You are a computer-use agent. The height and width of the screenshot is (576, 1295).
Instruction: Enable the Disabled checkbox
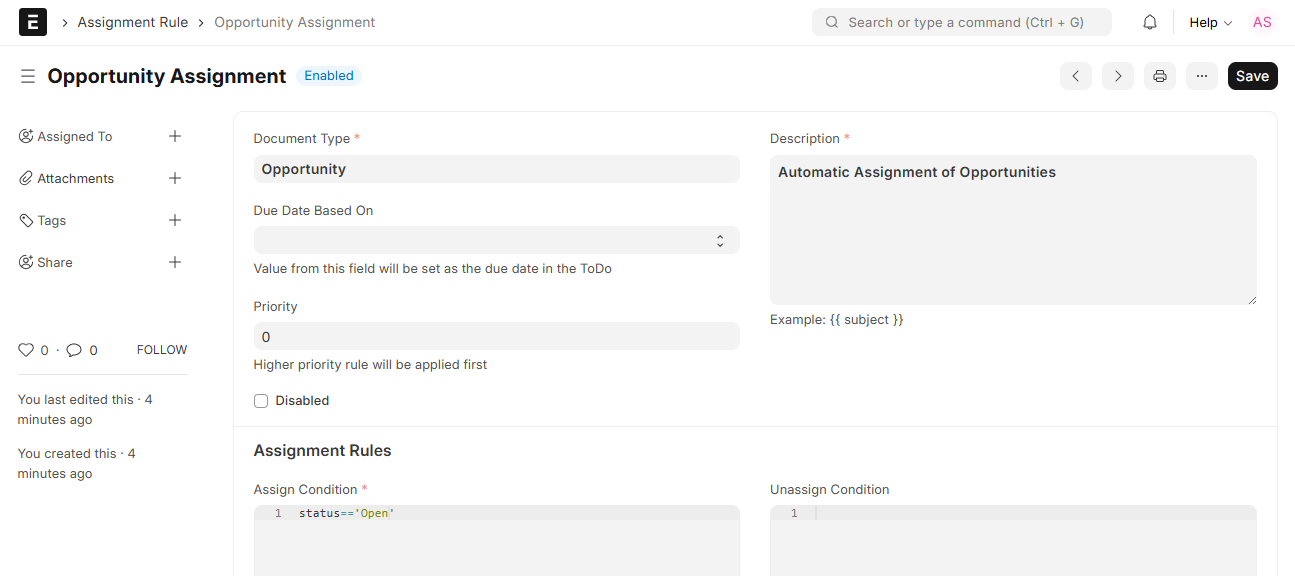261,401
